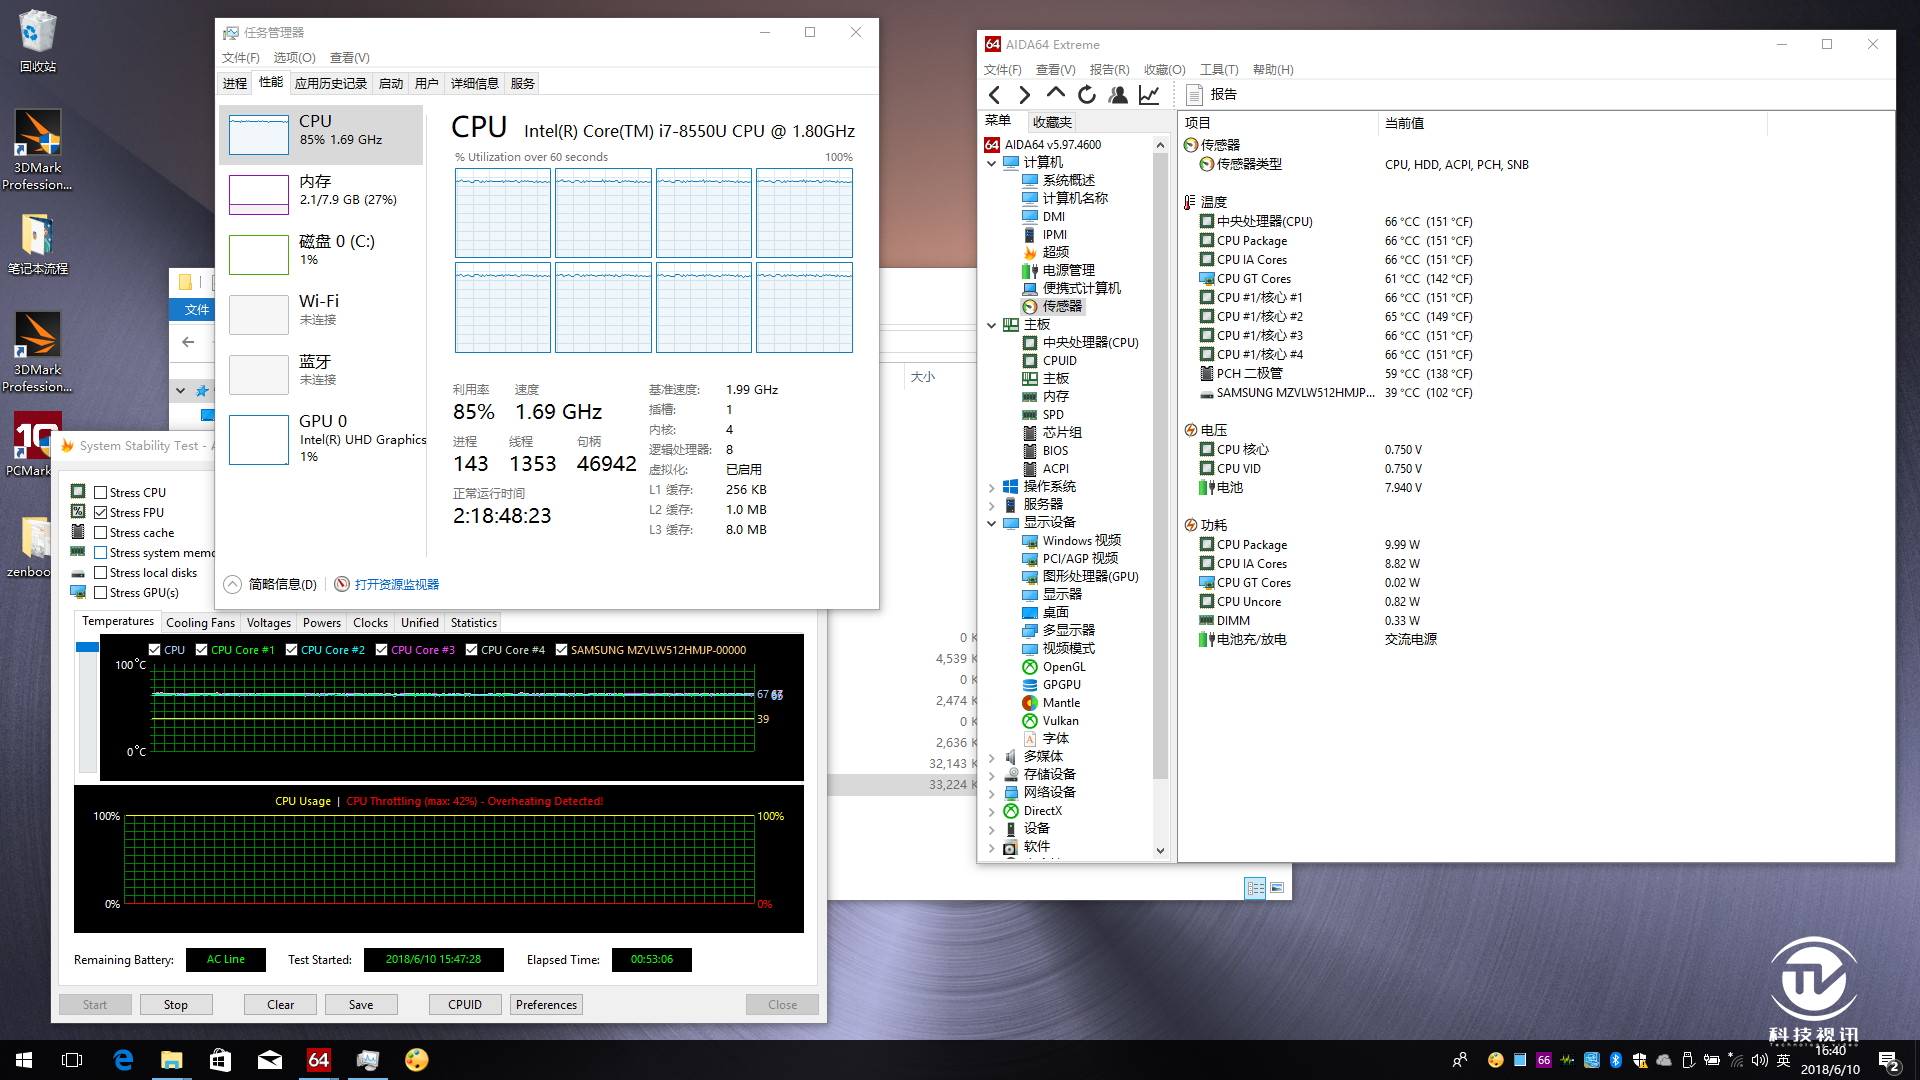Collapse 计算机 tree node
Image resolution: width=1920 pixels, height=1080 pixels.
point(991,162)
